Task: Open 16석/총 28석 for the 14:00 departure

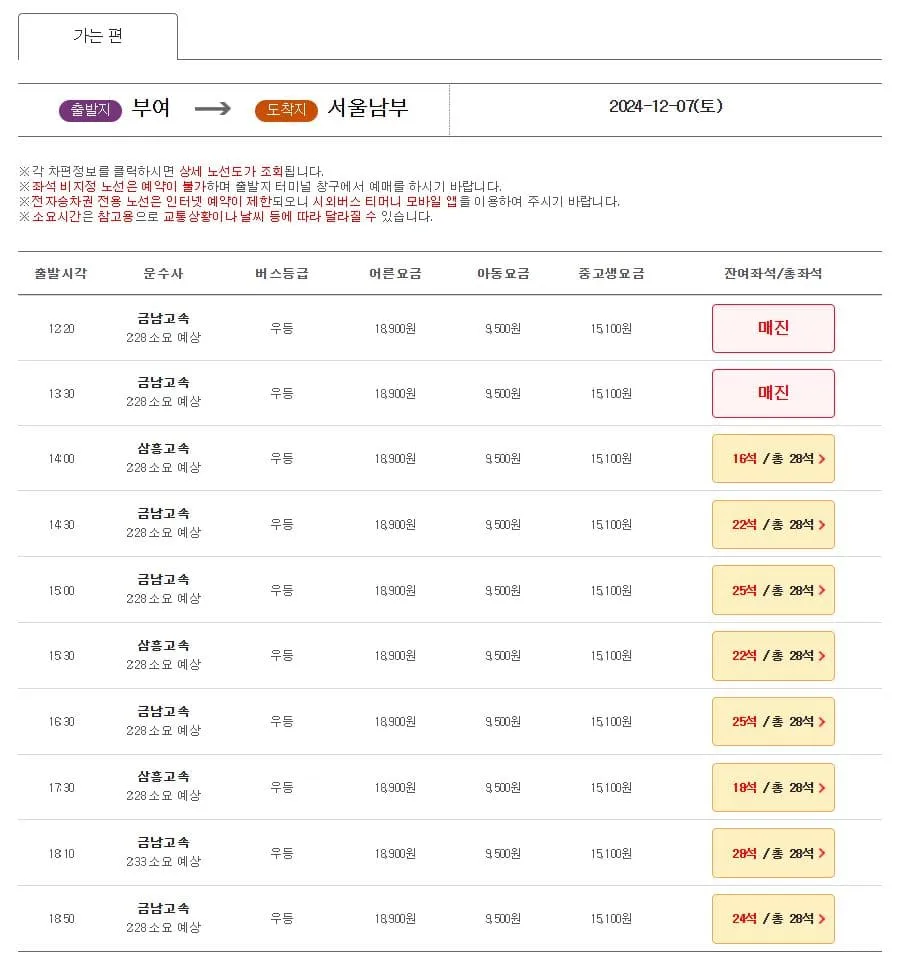Action: 772,458
